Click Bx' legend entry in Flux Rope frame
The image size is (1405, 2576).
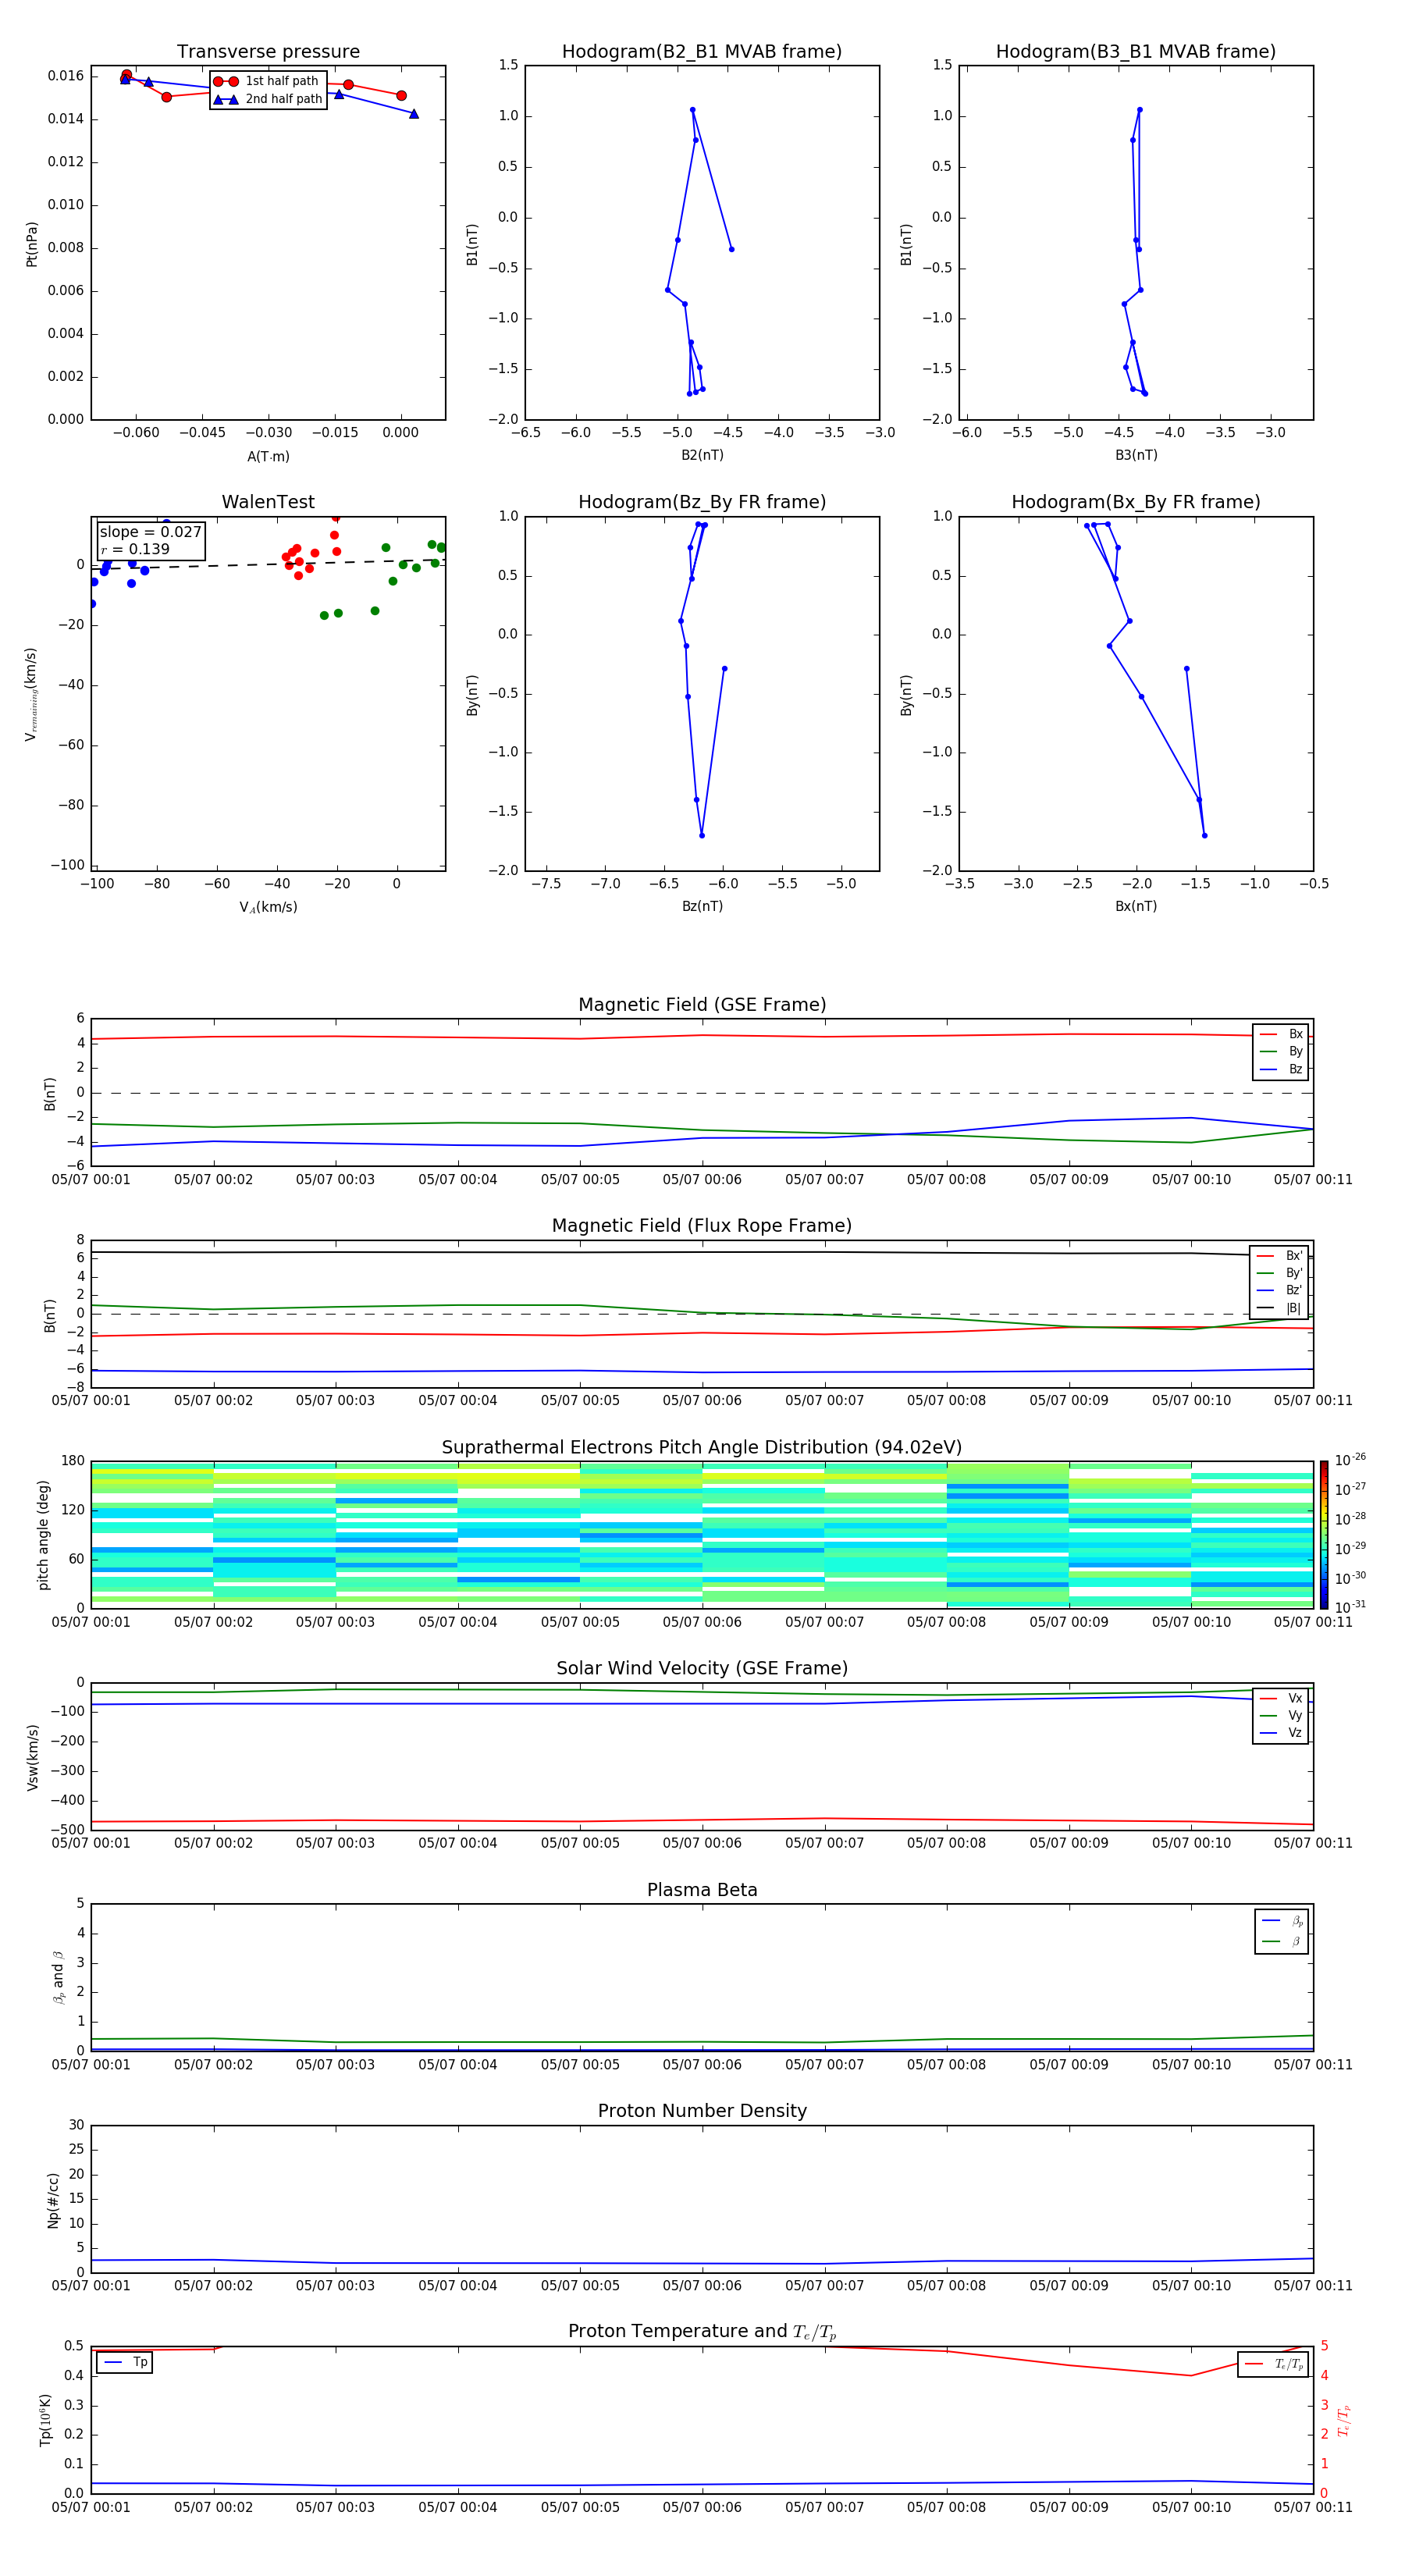pyautogui.click(x=1279, y=1256)
